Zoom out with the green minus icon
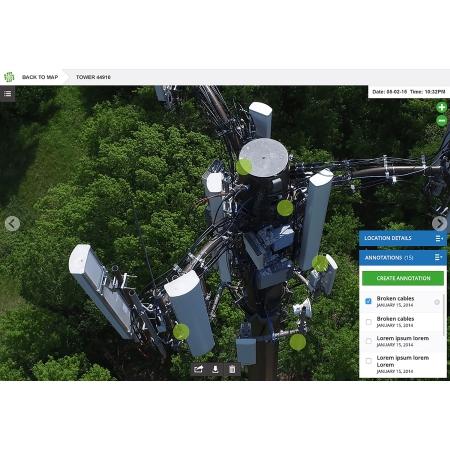Viewport: 450px width, 450px height. (x=442, y=120)
